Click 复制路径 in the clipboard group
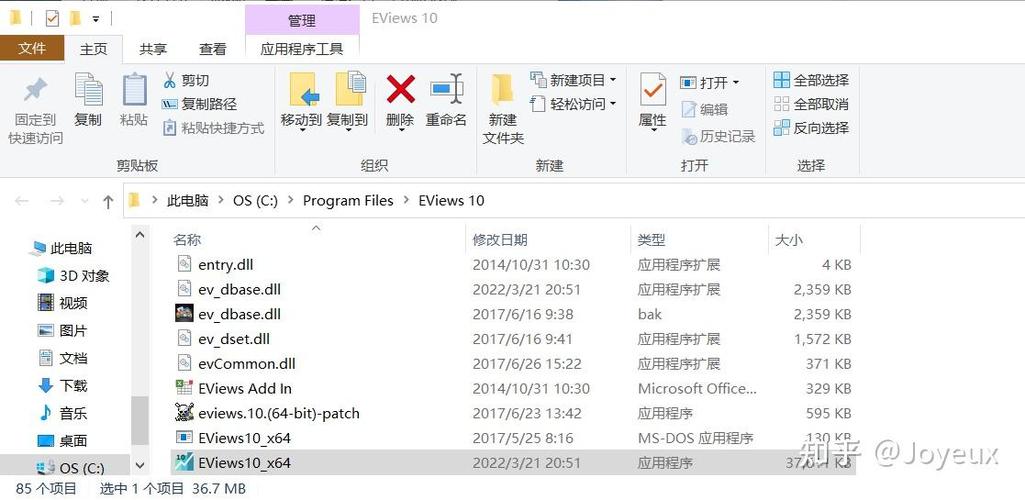 199,104
